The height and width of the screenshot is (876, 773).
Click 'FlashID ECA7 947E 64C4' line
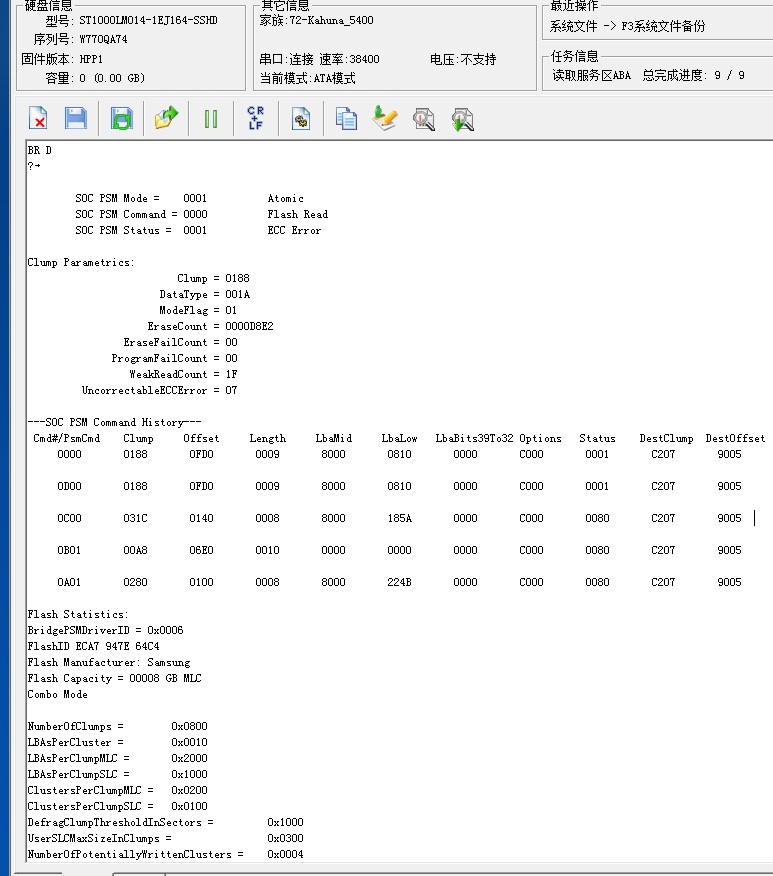coord(93,646)
